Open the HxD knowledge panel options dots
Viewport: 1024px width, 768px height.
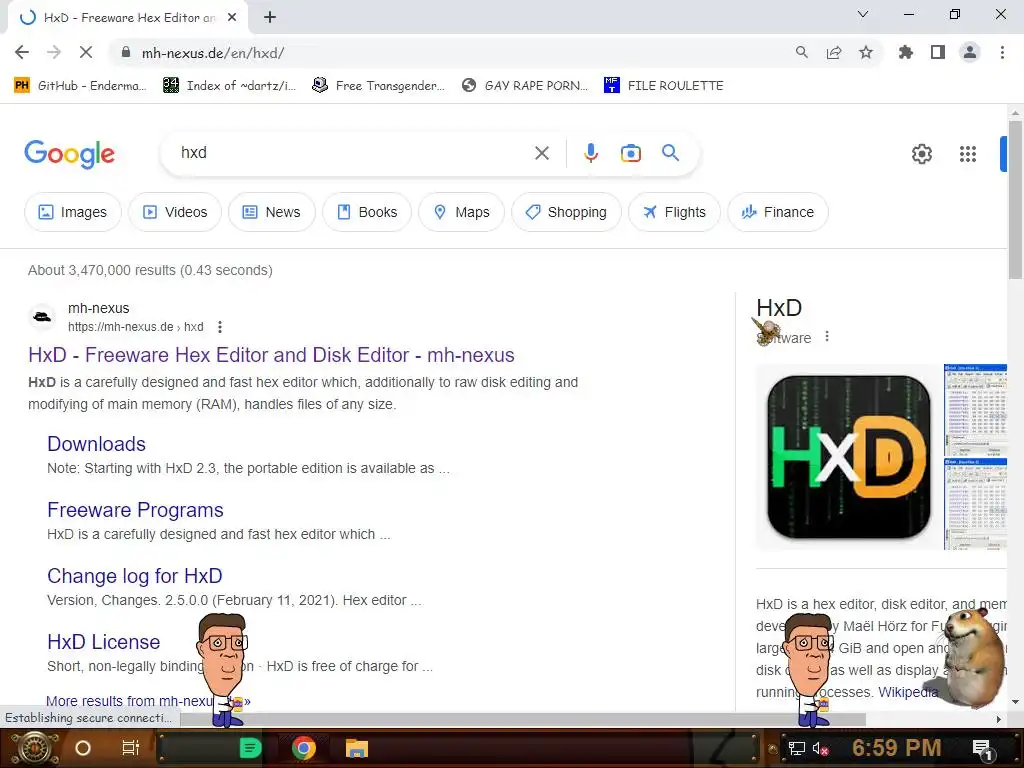827,336
